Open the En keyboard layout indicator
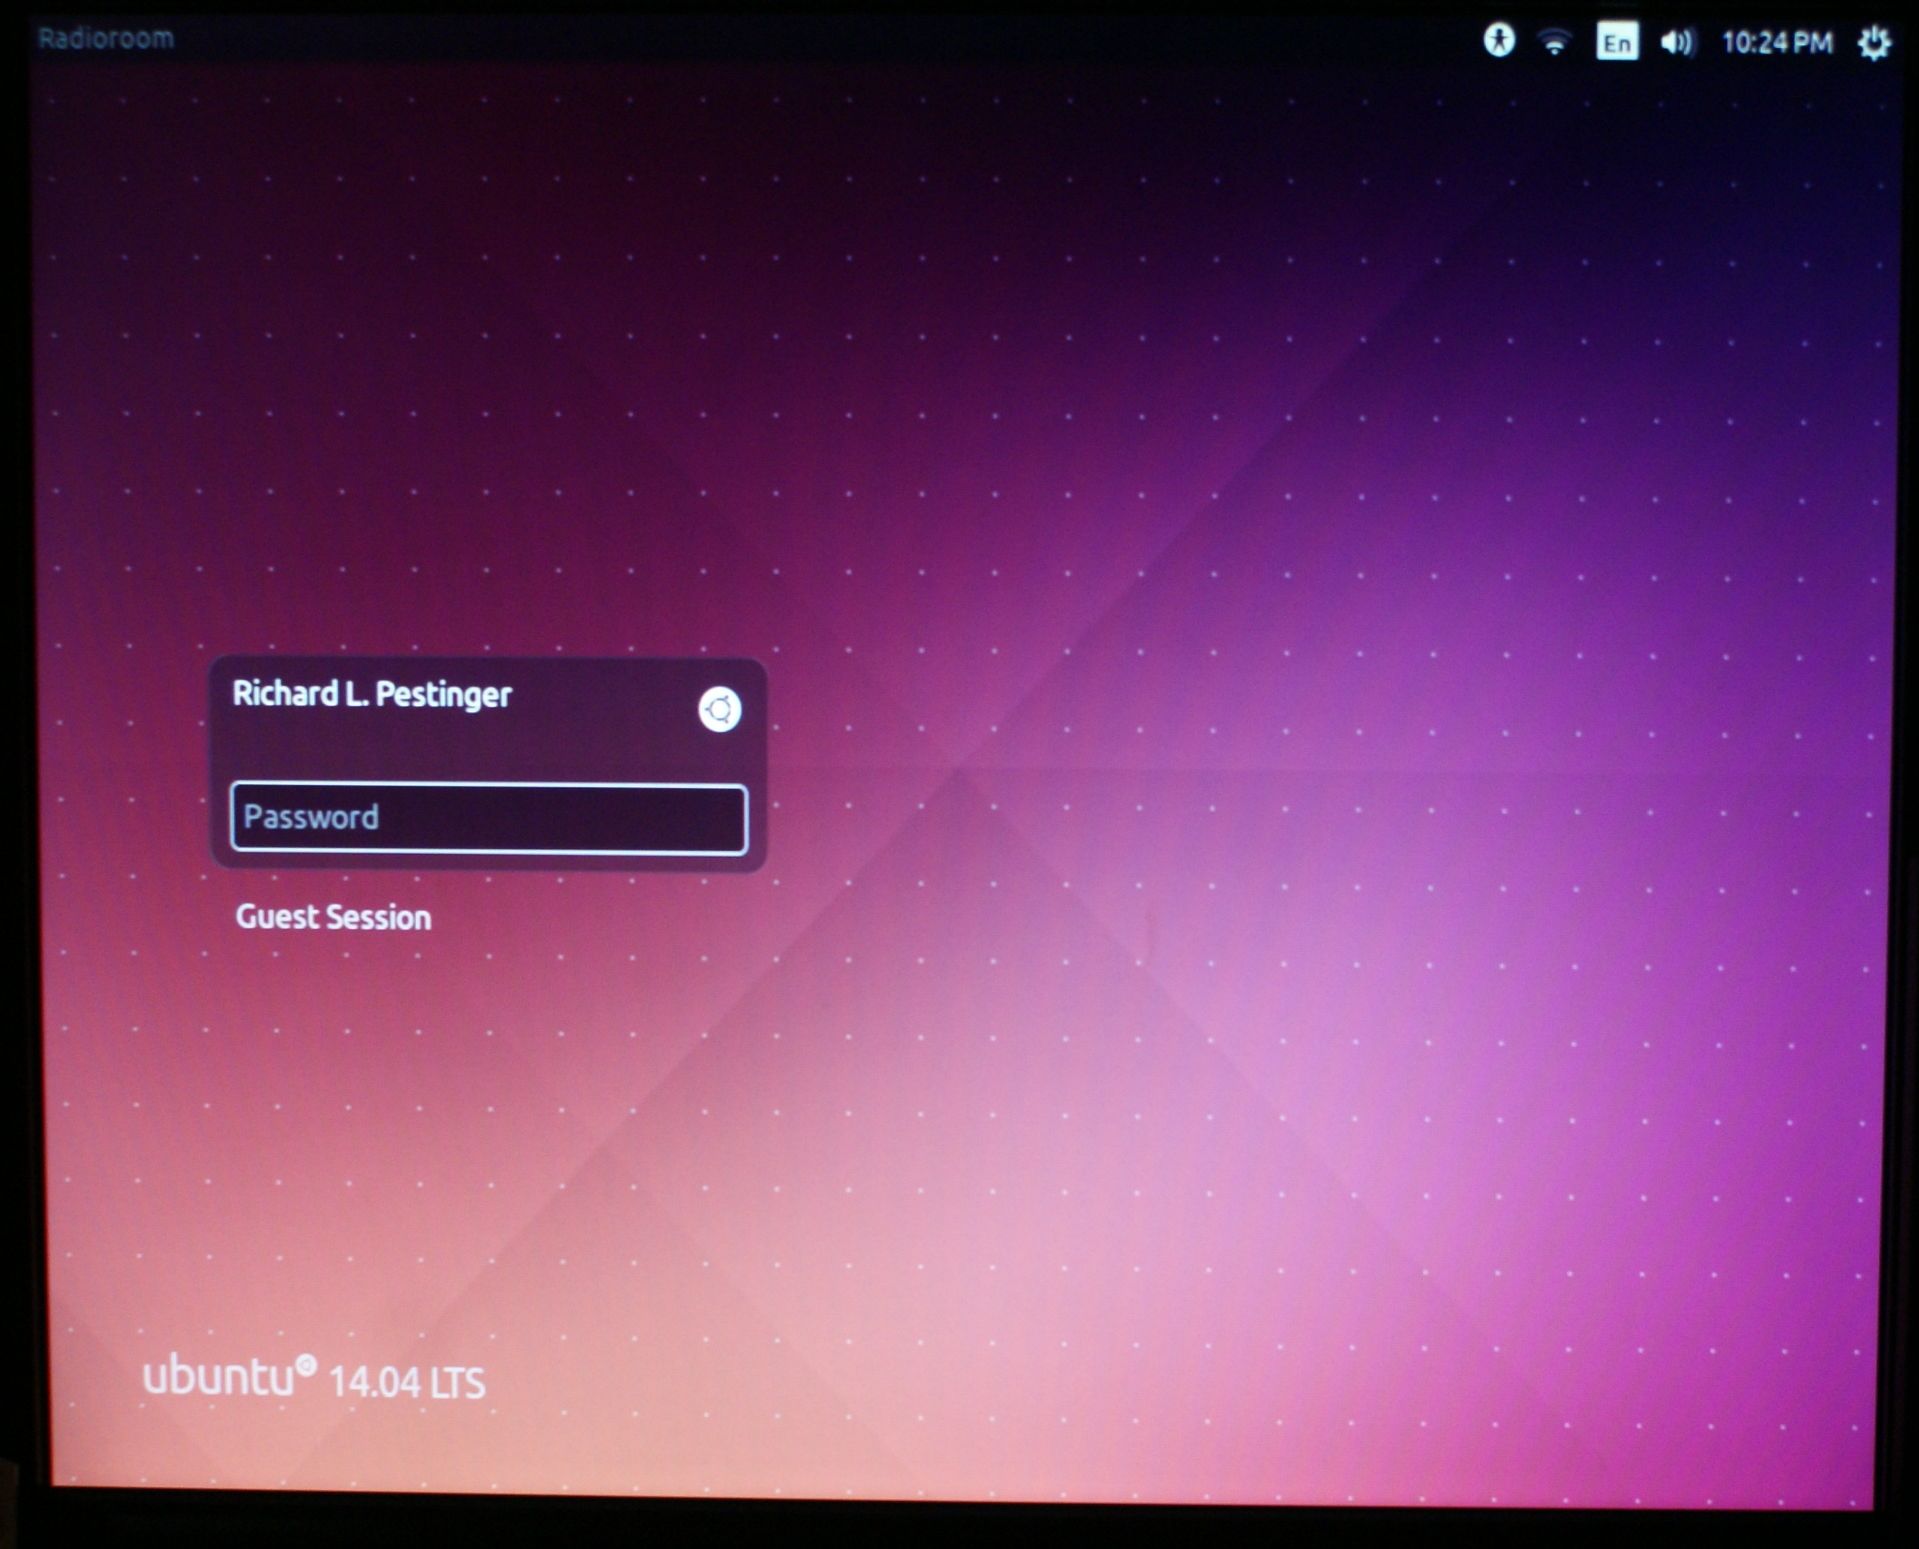1919x1549 pixels. tap(1617, 43)
